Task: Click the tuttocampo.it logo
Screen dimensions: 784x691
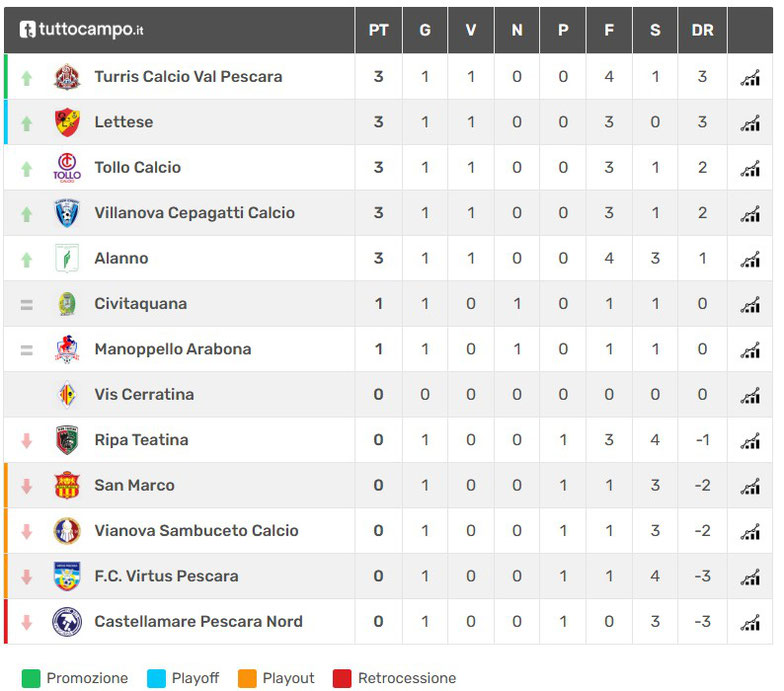Action: pyautogui.click(x=81, y=30)
